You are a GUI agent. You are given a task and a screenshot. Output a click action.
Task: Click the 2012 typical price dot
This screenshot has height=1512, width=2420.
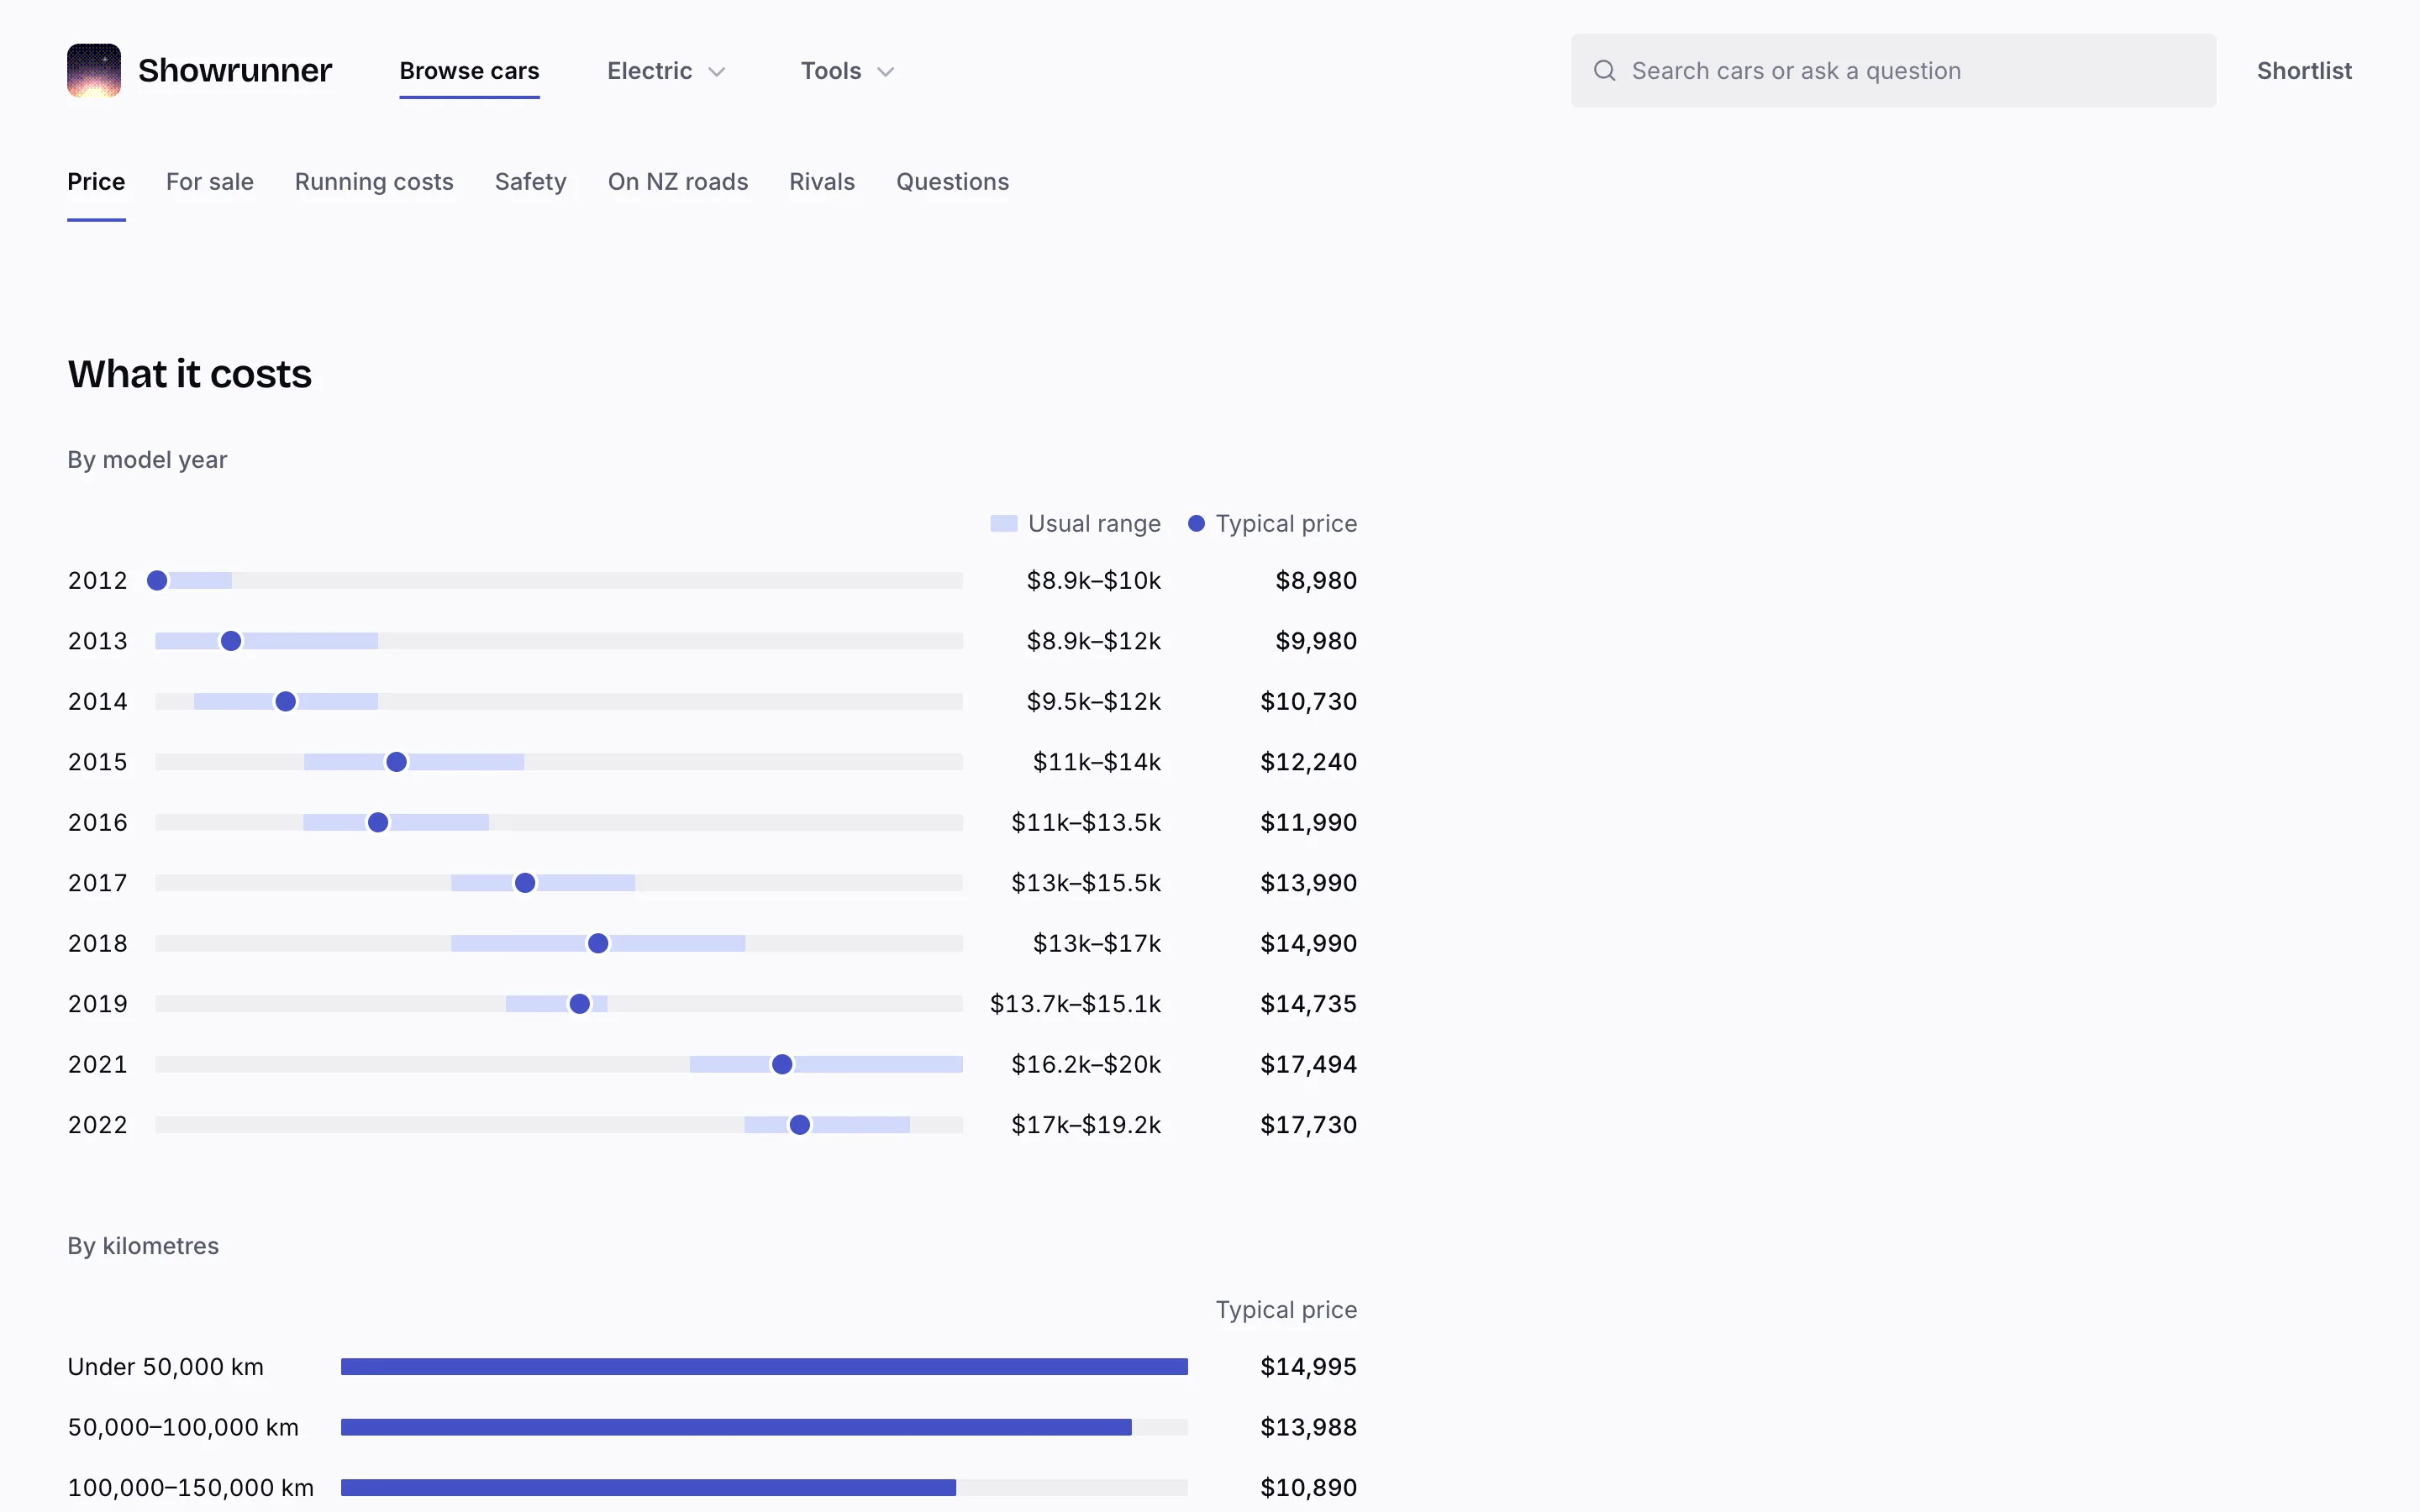[x=157, y=581]
